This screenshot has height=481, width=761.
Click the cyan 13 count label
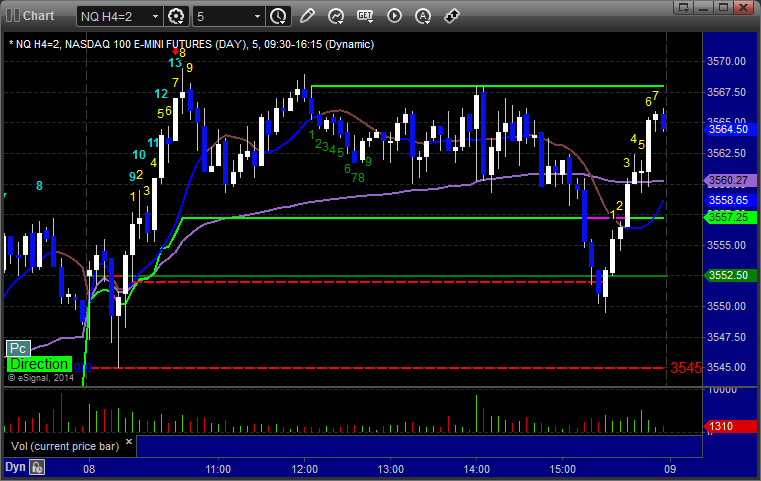click(x=175, y=63)
